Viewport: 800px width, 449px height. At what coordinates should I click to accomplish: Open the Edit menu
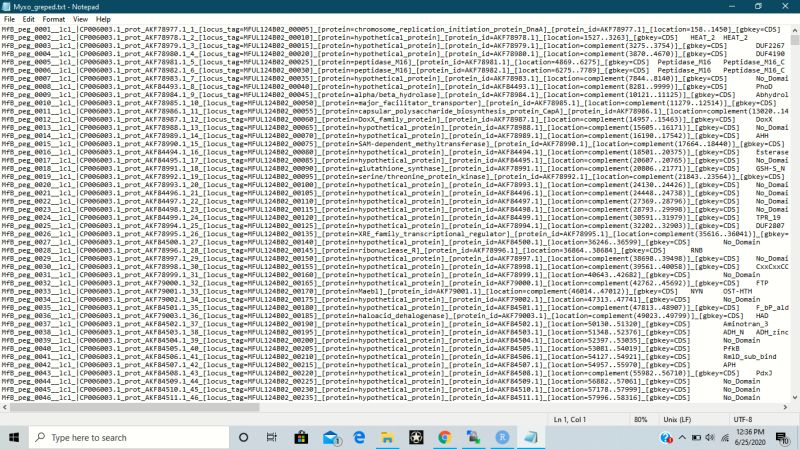click(28, 19)
